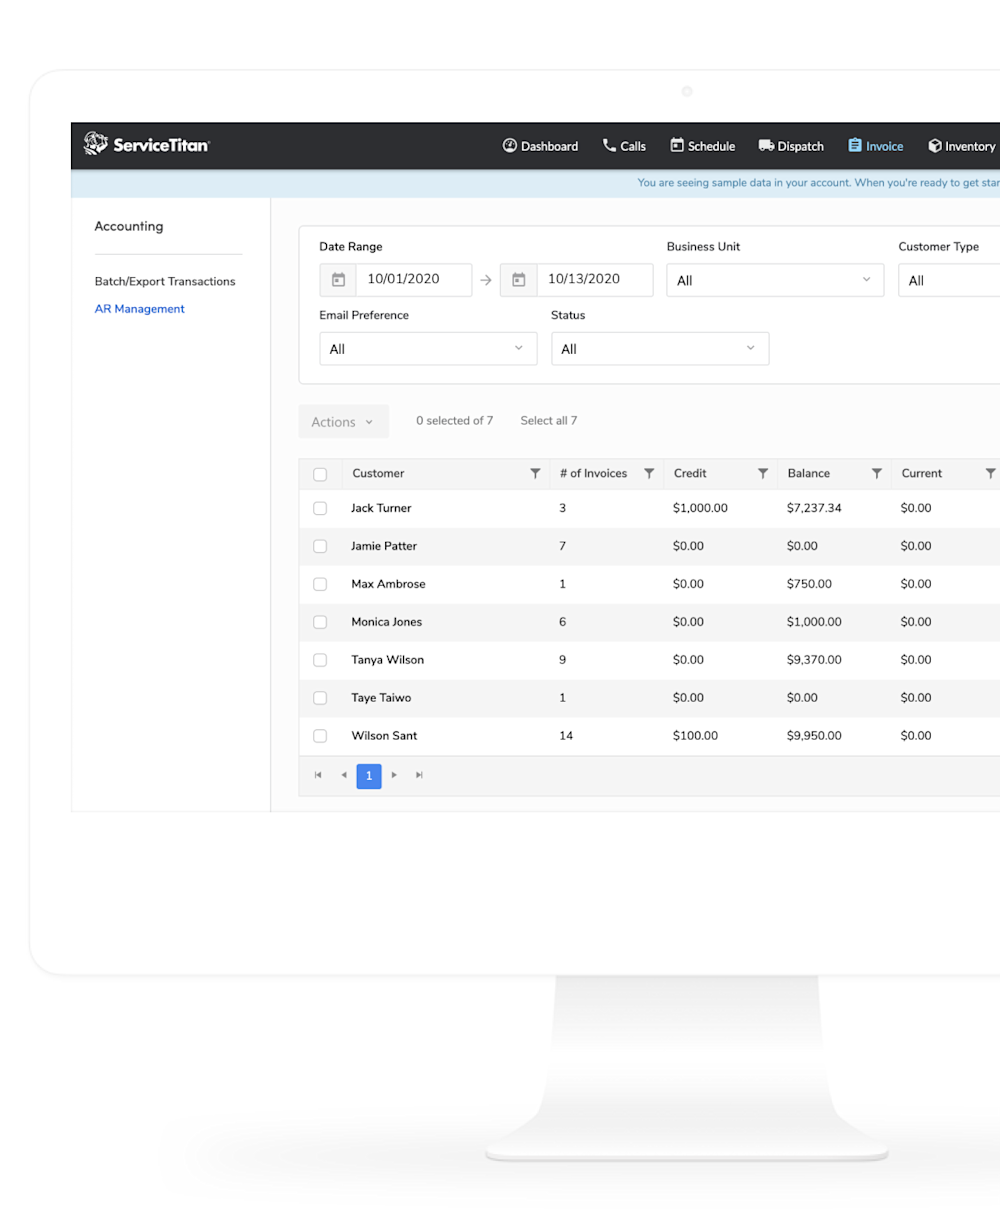Filter the Customer column using its funnel icon
The width and height of the screenshot is (1000, 1230).
pos(535,473)
